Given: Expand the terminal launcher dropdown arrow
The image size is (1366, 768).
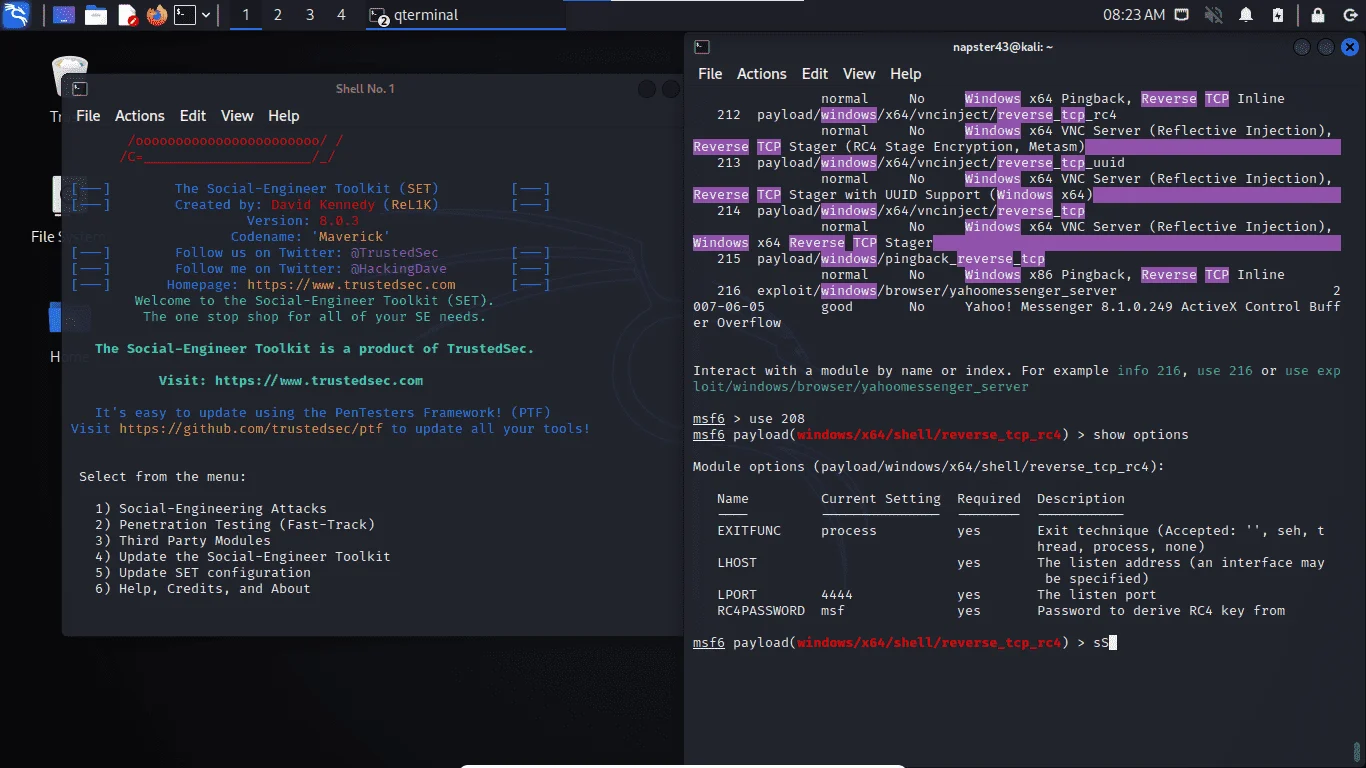Looking at the screenshot, I should [206, 15].
